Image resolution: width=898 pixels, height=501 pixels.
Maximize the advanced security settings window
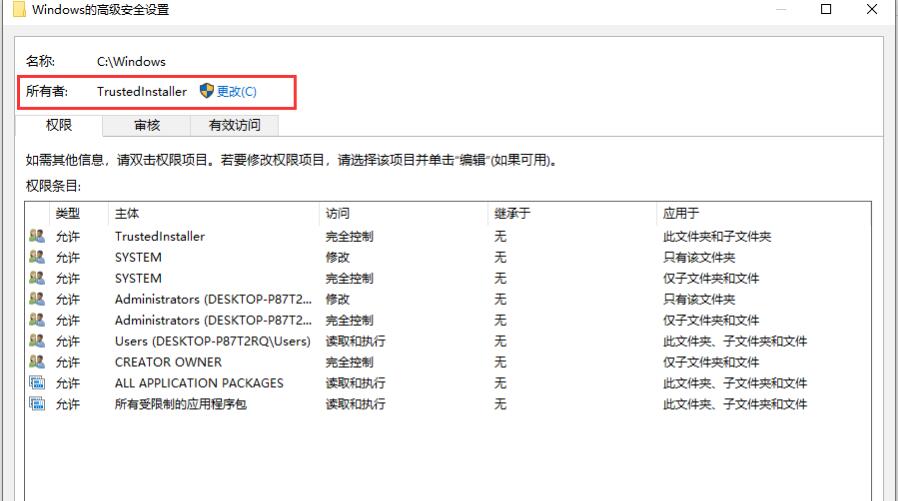[x=826, y=9]
